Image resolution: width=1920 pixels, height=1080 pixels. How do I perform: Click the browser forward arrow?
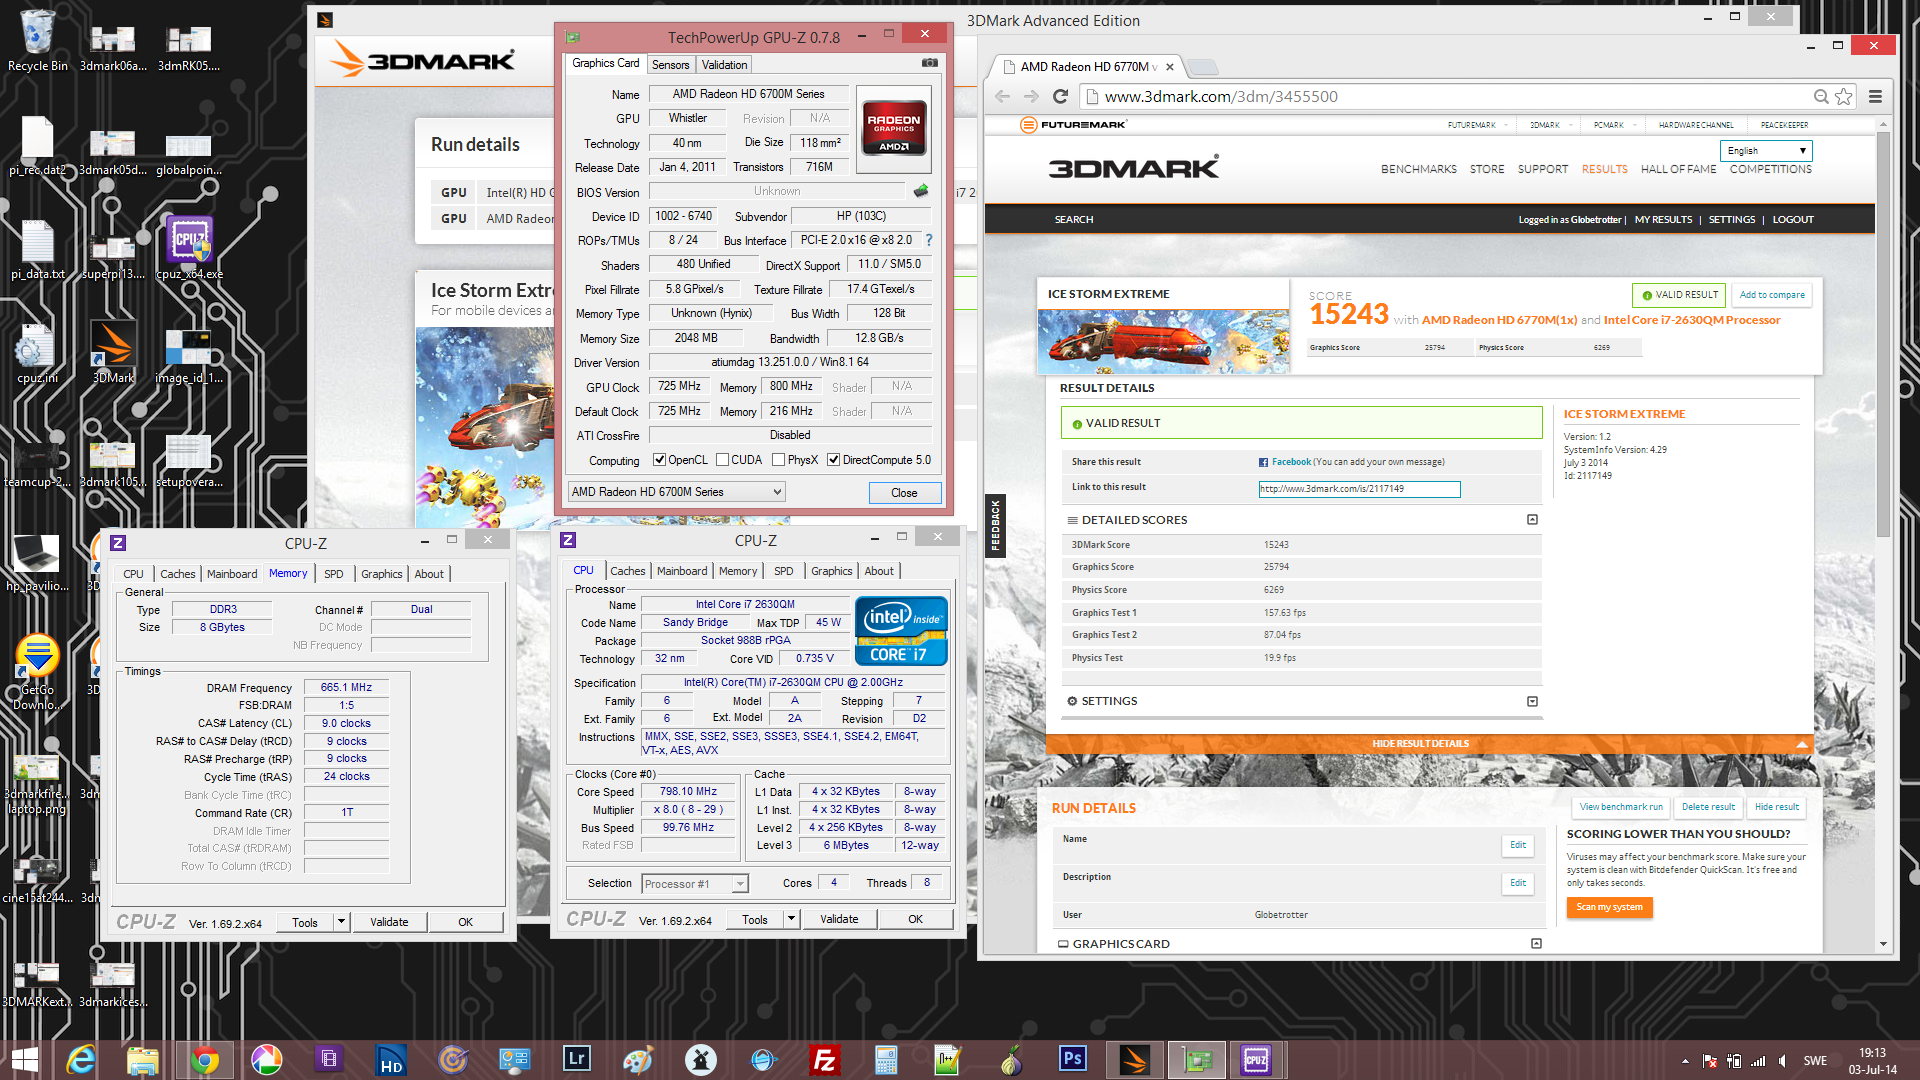click(x=1031, y=96)
